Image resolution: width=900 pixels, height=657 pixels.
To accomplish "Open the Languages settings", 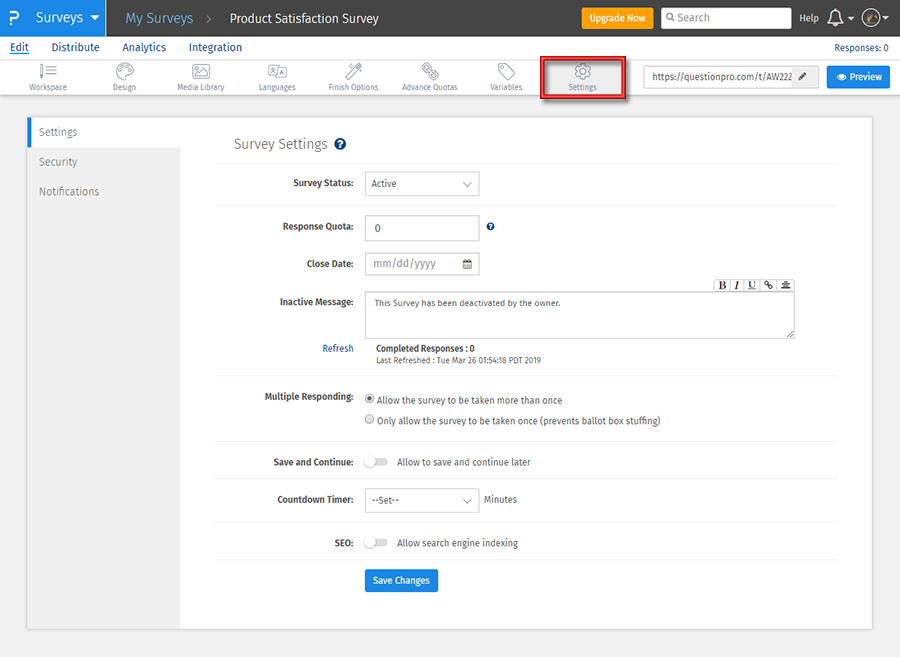I will click(x=277, y=77).
